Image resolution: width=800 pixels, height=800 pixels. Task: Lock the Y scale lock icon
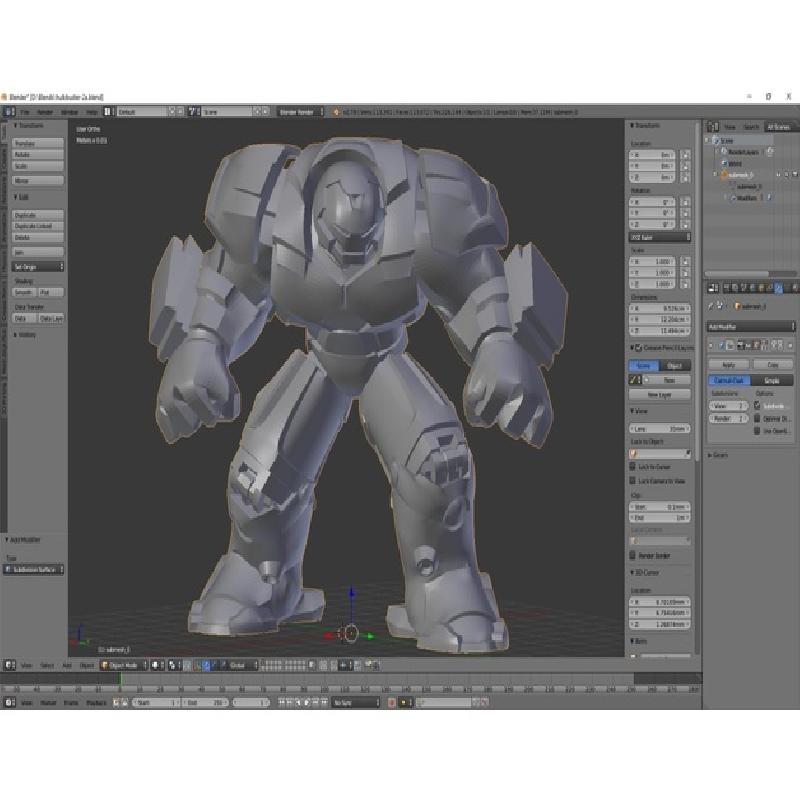(x=685, y=273)
